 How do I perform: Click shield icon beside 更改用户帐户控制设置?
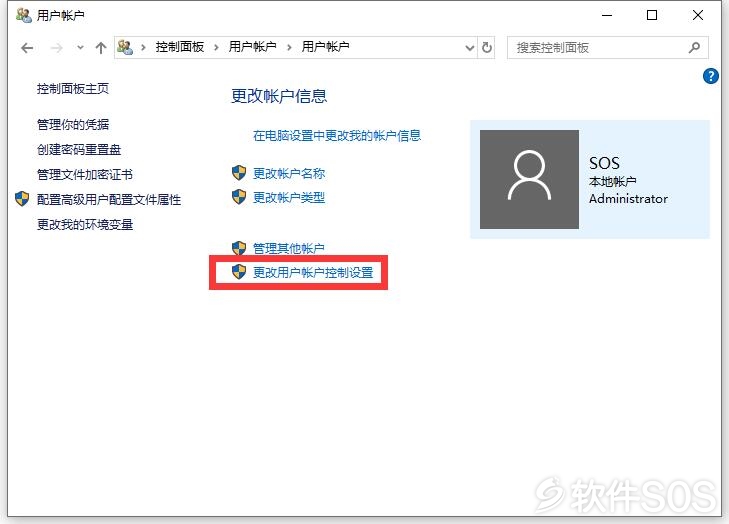click(x=239, y=272)
